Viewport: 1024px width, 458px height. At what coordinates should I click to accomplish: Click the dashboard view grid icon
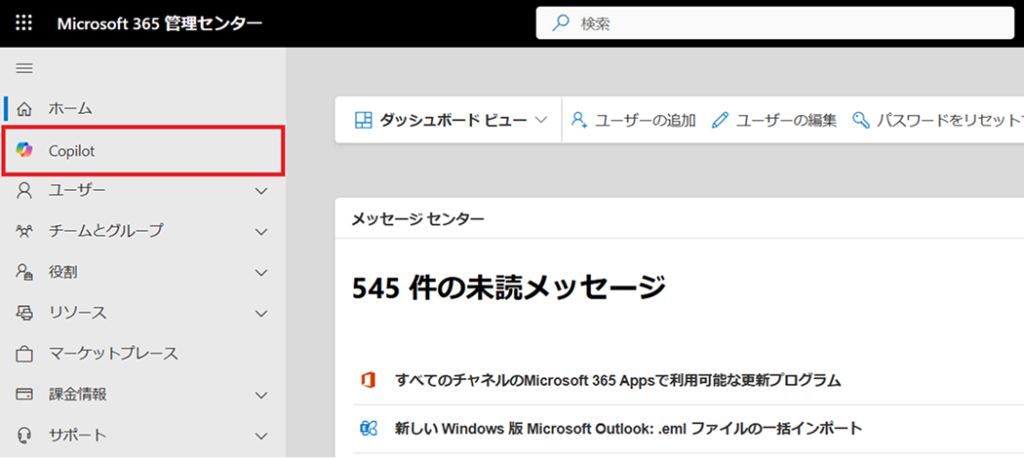(x=363, y=120)
